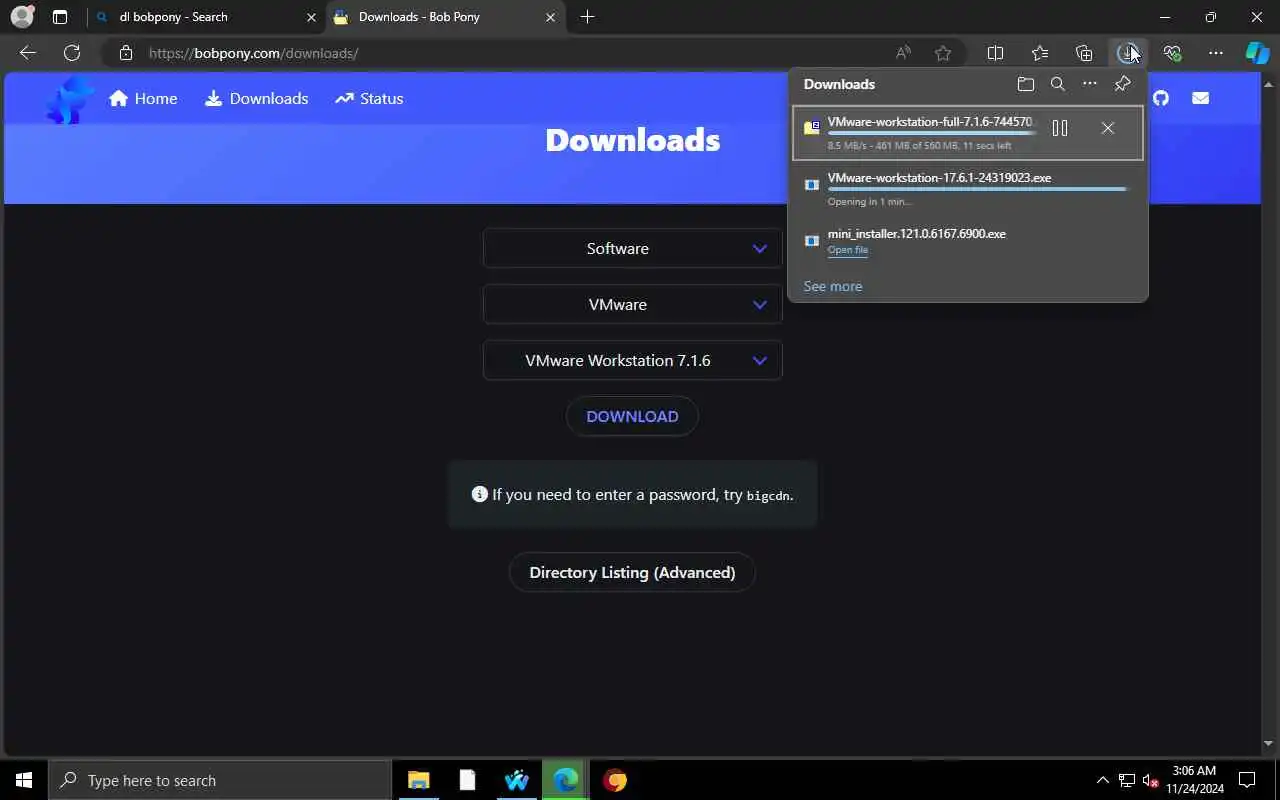The width and height of the screenshot is (1280, 800).
Task: Go back using the browser back arrow
Action: pos(28,53)
